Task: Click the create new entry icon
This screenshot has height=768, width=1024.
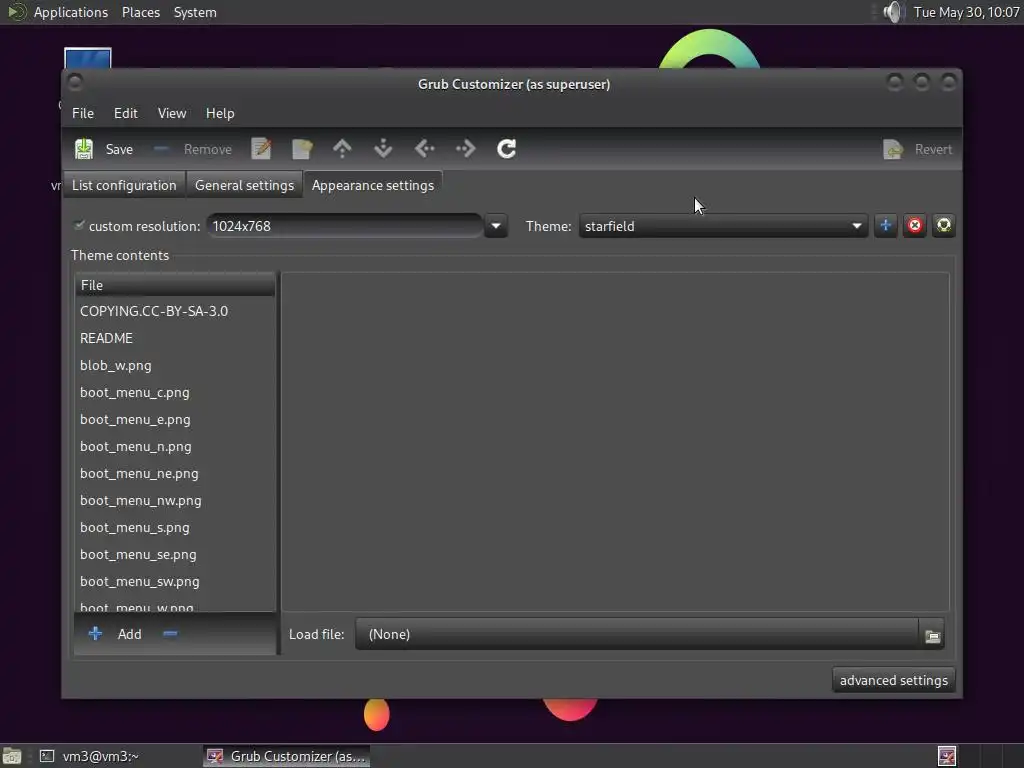Action: [302, 149]
